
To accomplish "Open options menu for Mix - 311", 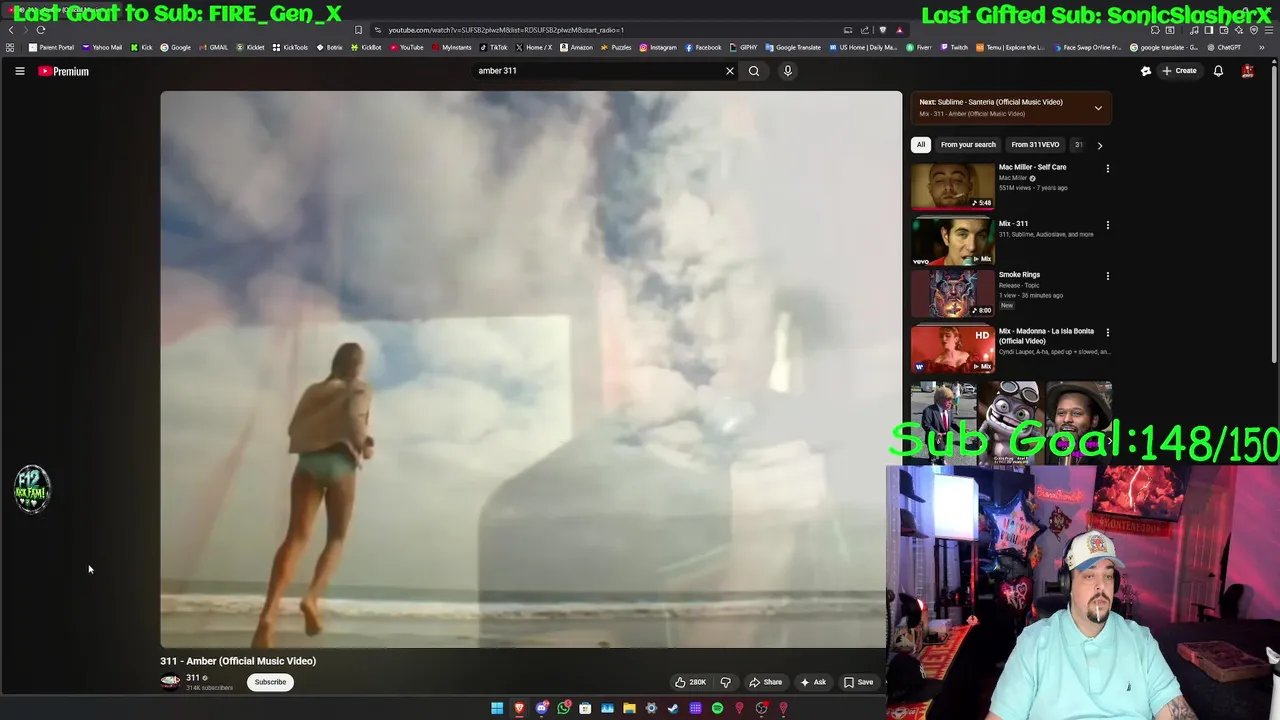I will click(x=1107, y=225).
